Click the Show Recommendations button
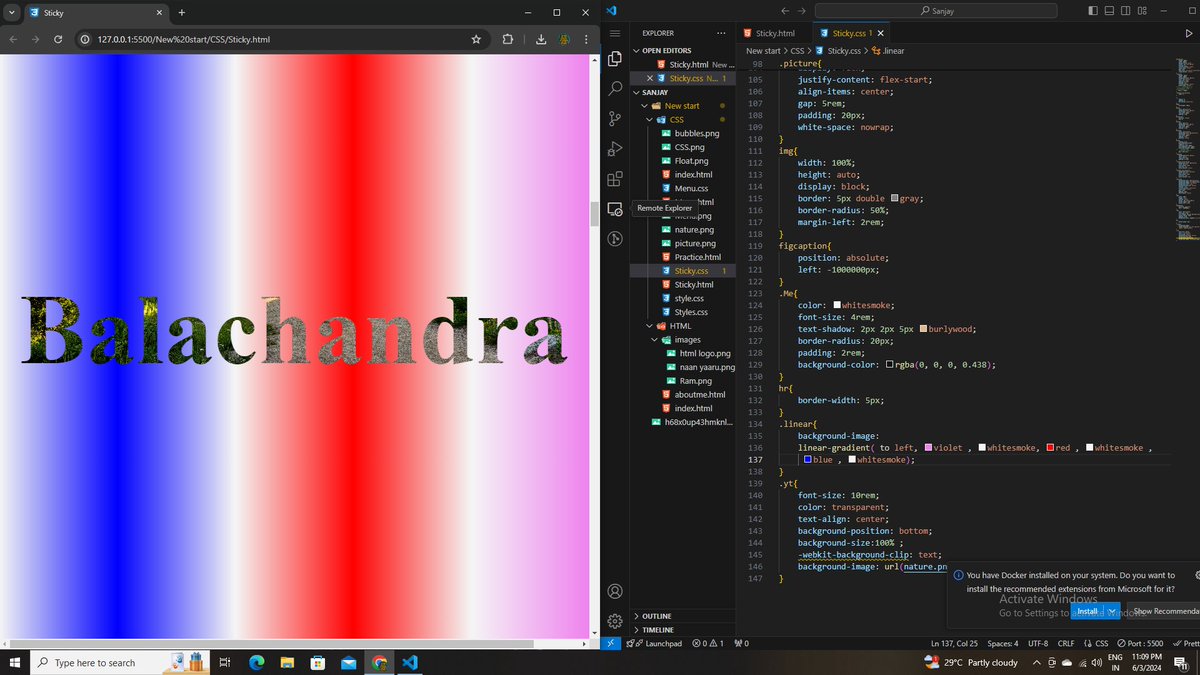This screenshot has width=1200, height=675. coord(1163,611)
